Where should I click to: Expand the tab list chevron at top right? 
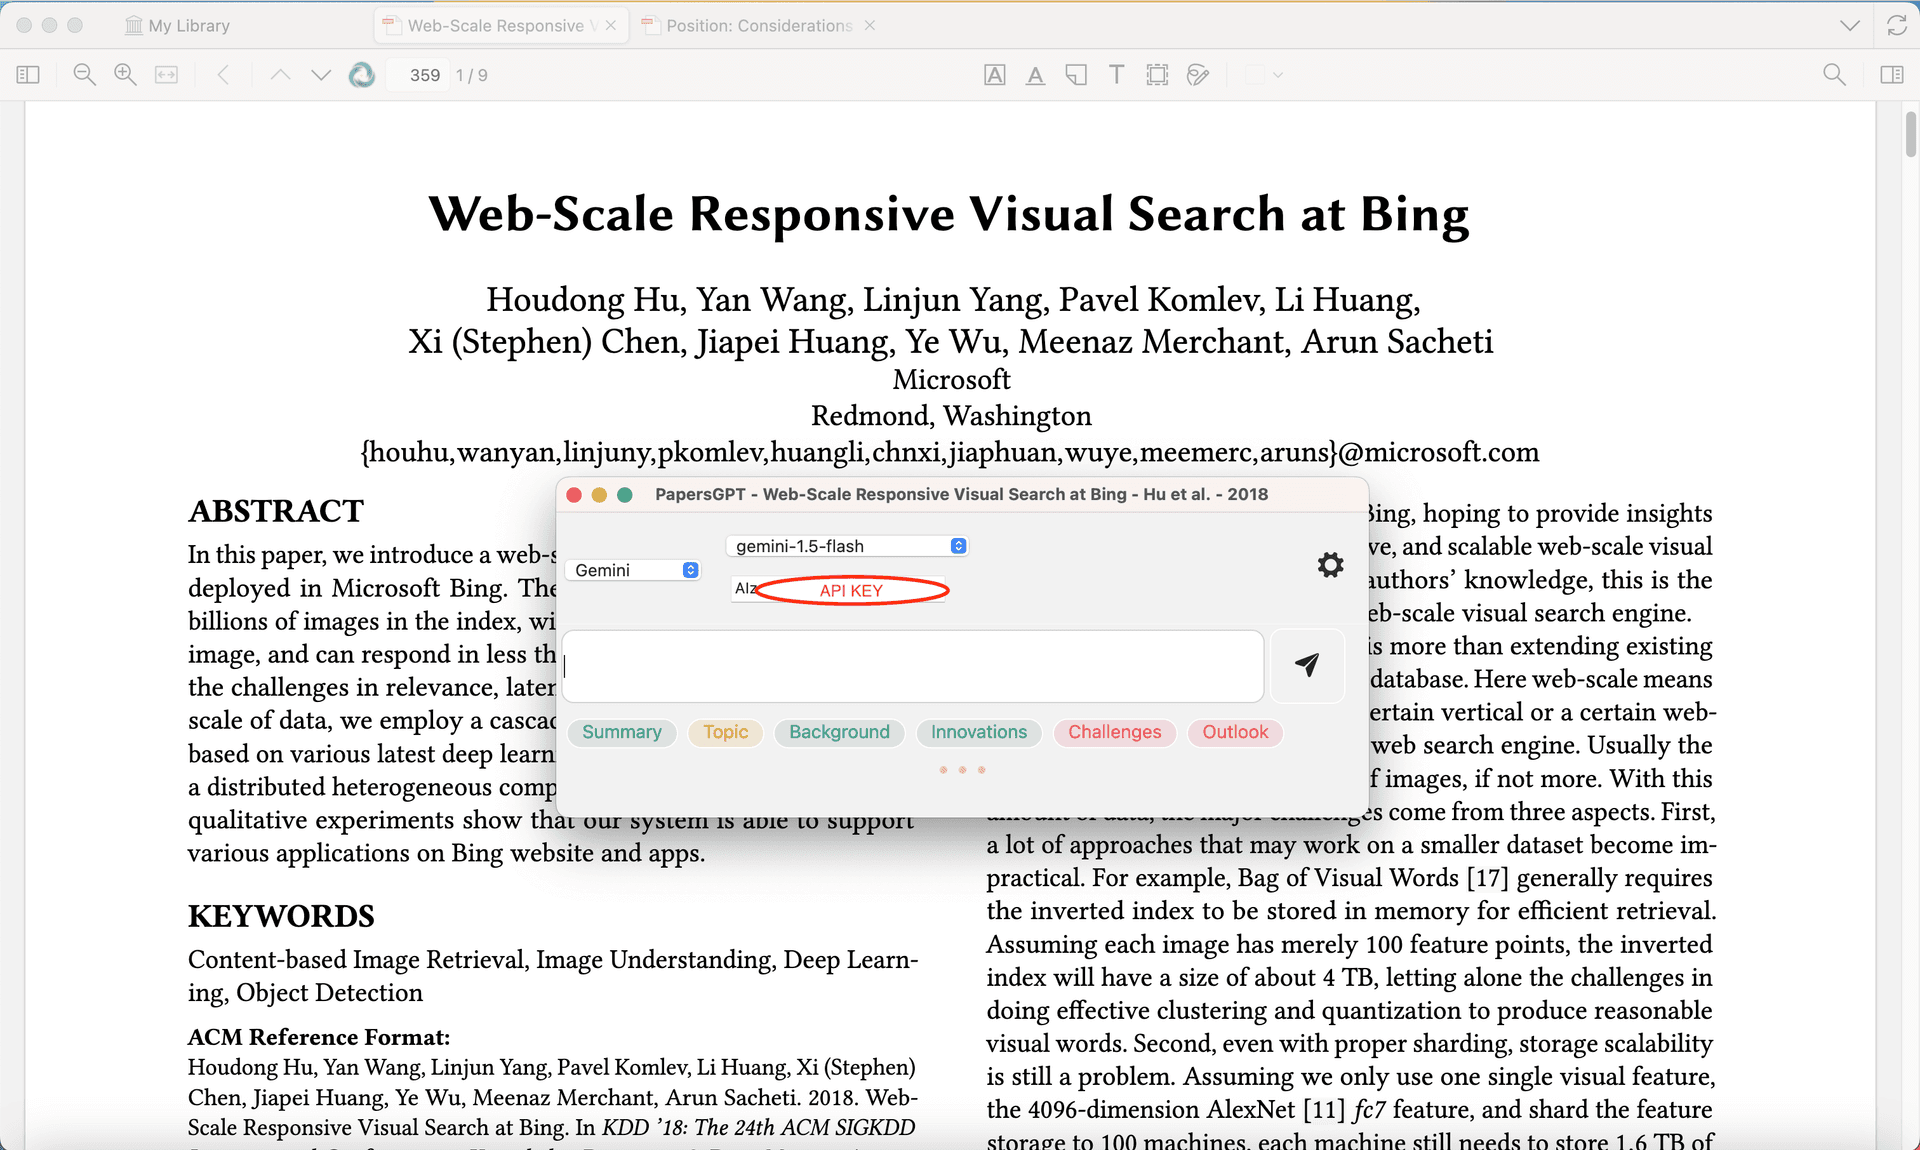(x=1850, y=26)
